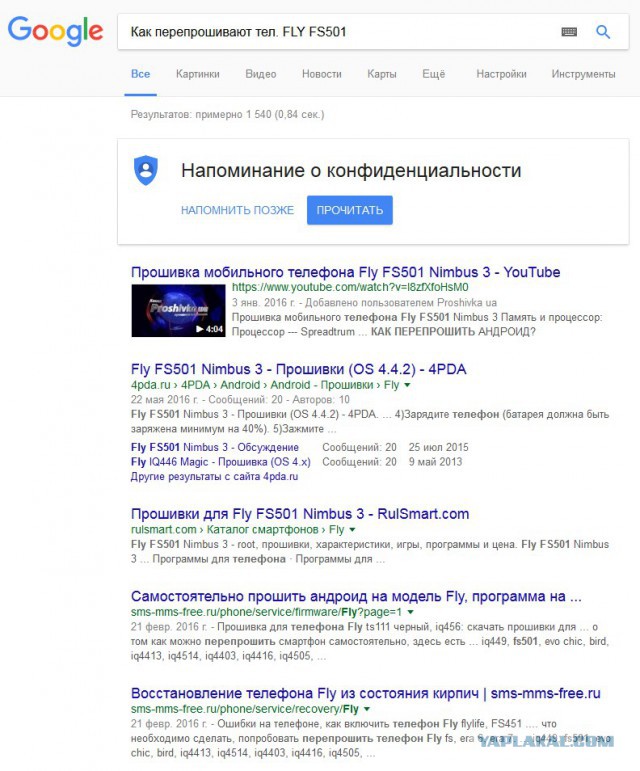Open Настройки menu

pos(501,74)
